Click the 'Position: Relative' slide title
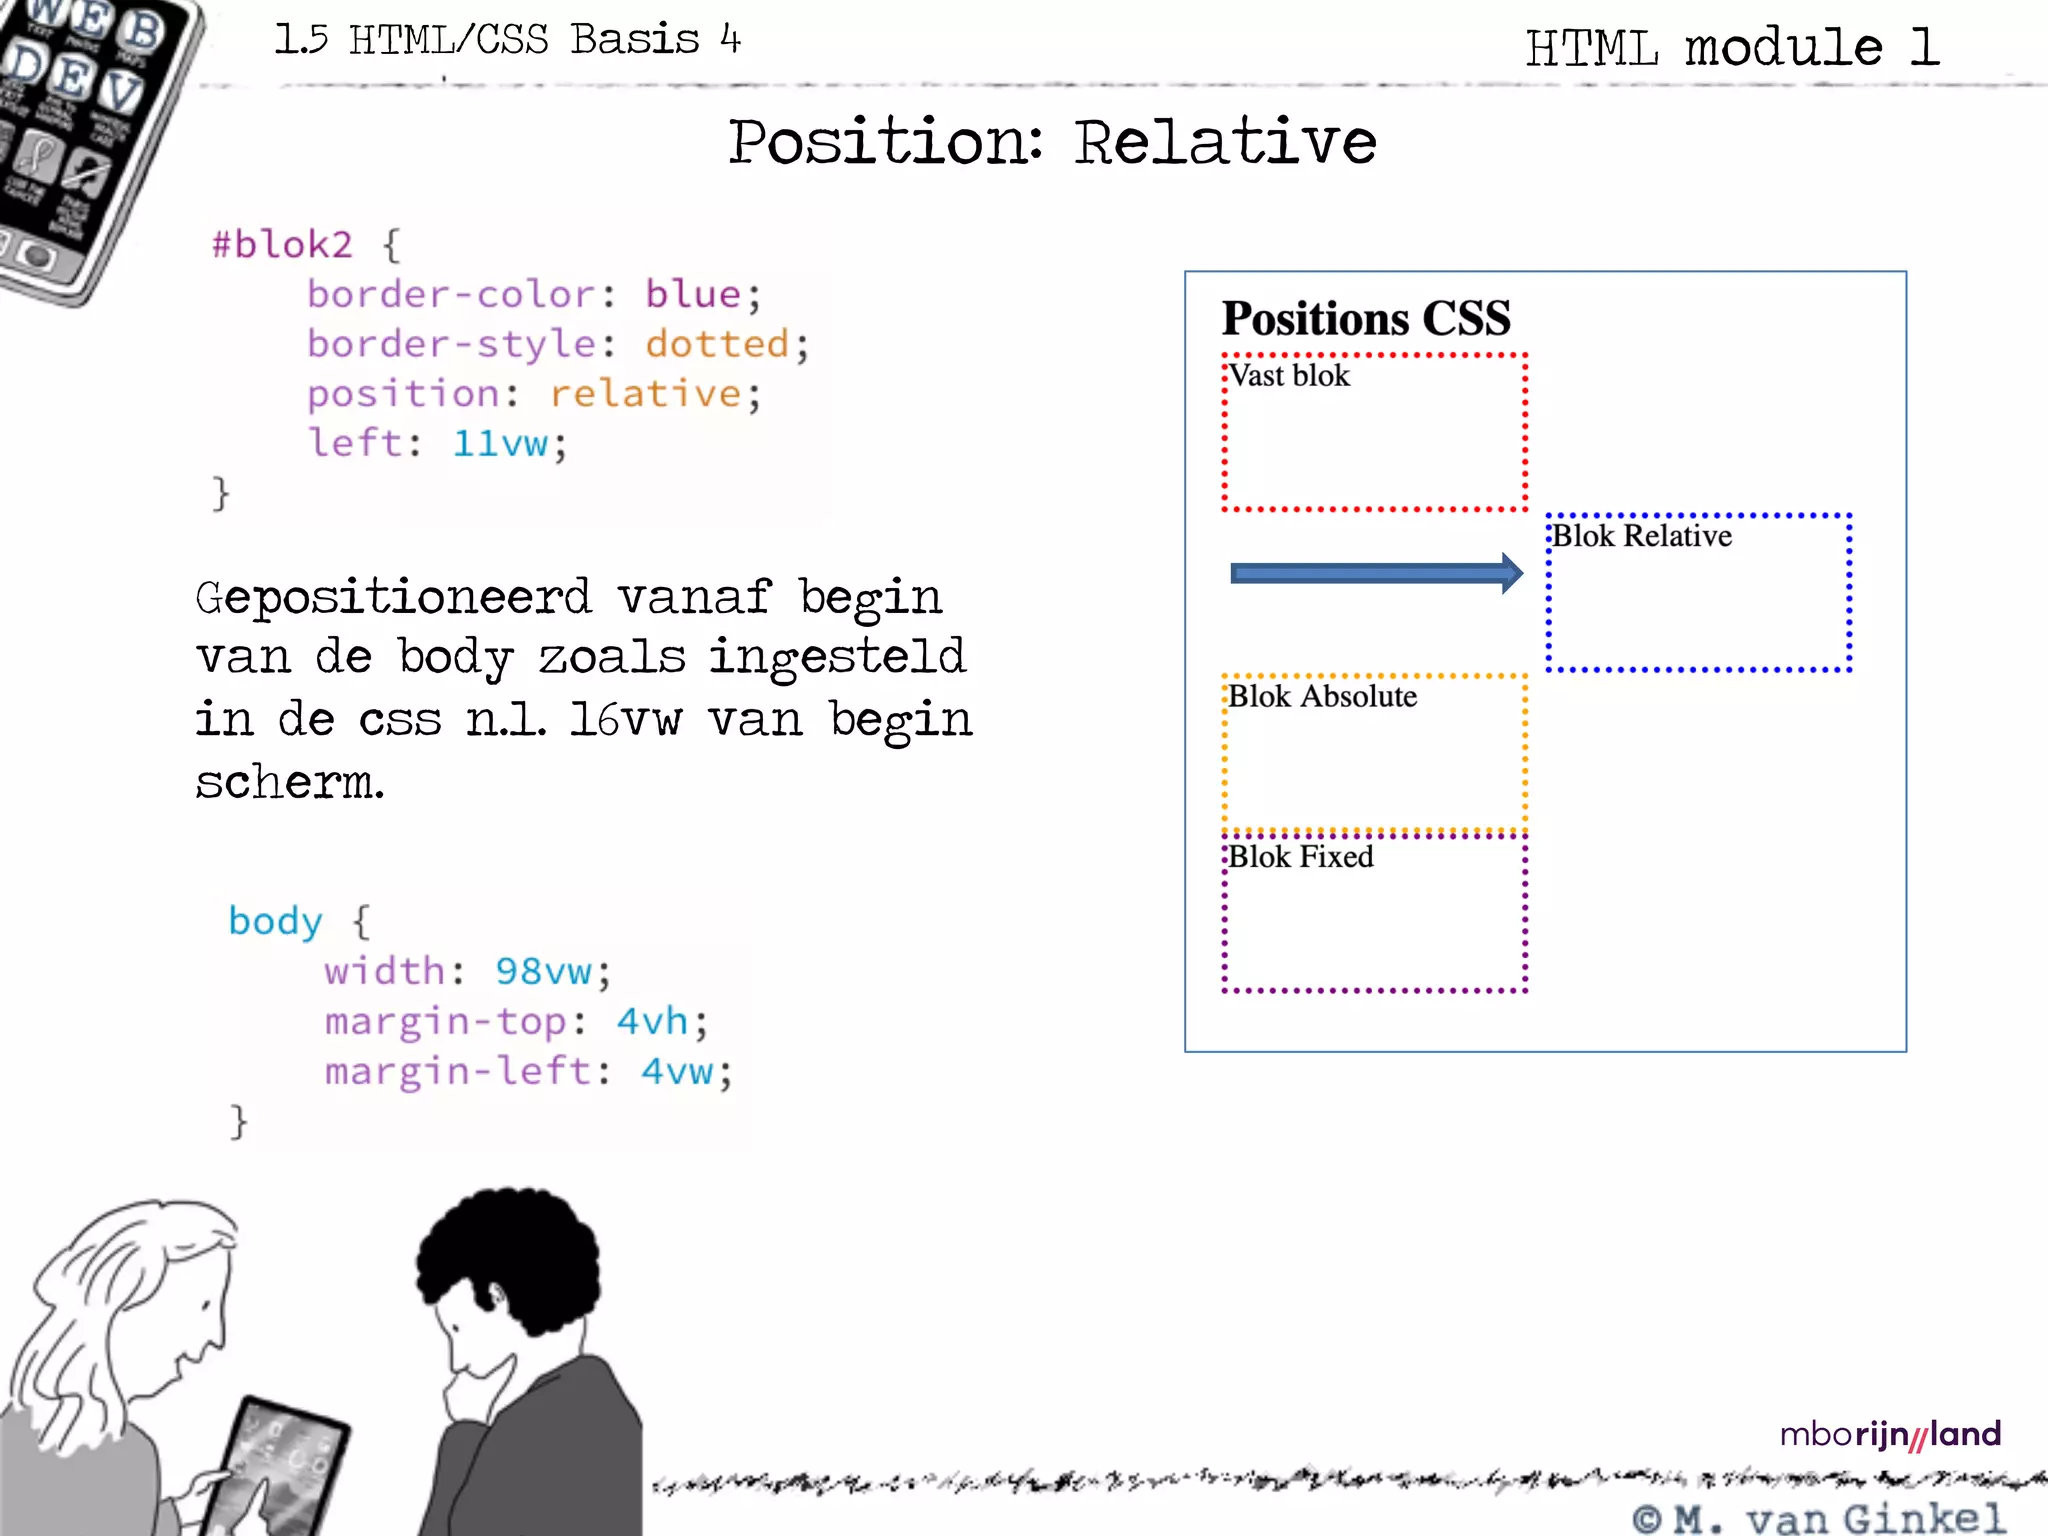This screenshot has height=1536, width=2048. (1052, 142)
